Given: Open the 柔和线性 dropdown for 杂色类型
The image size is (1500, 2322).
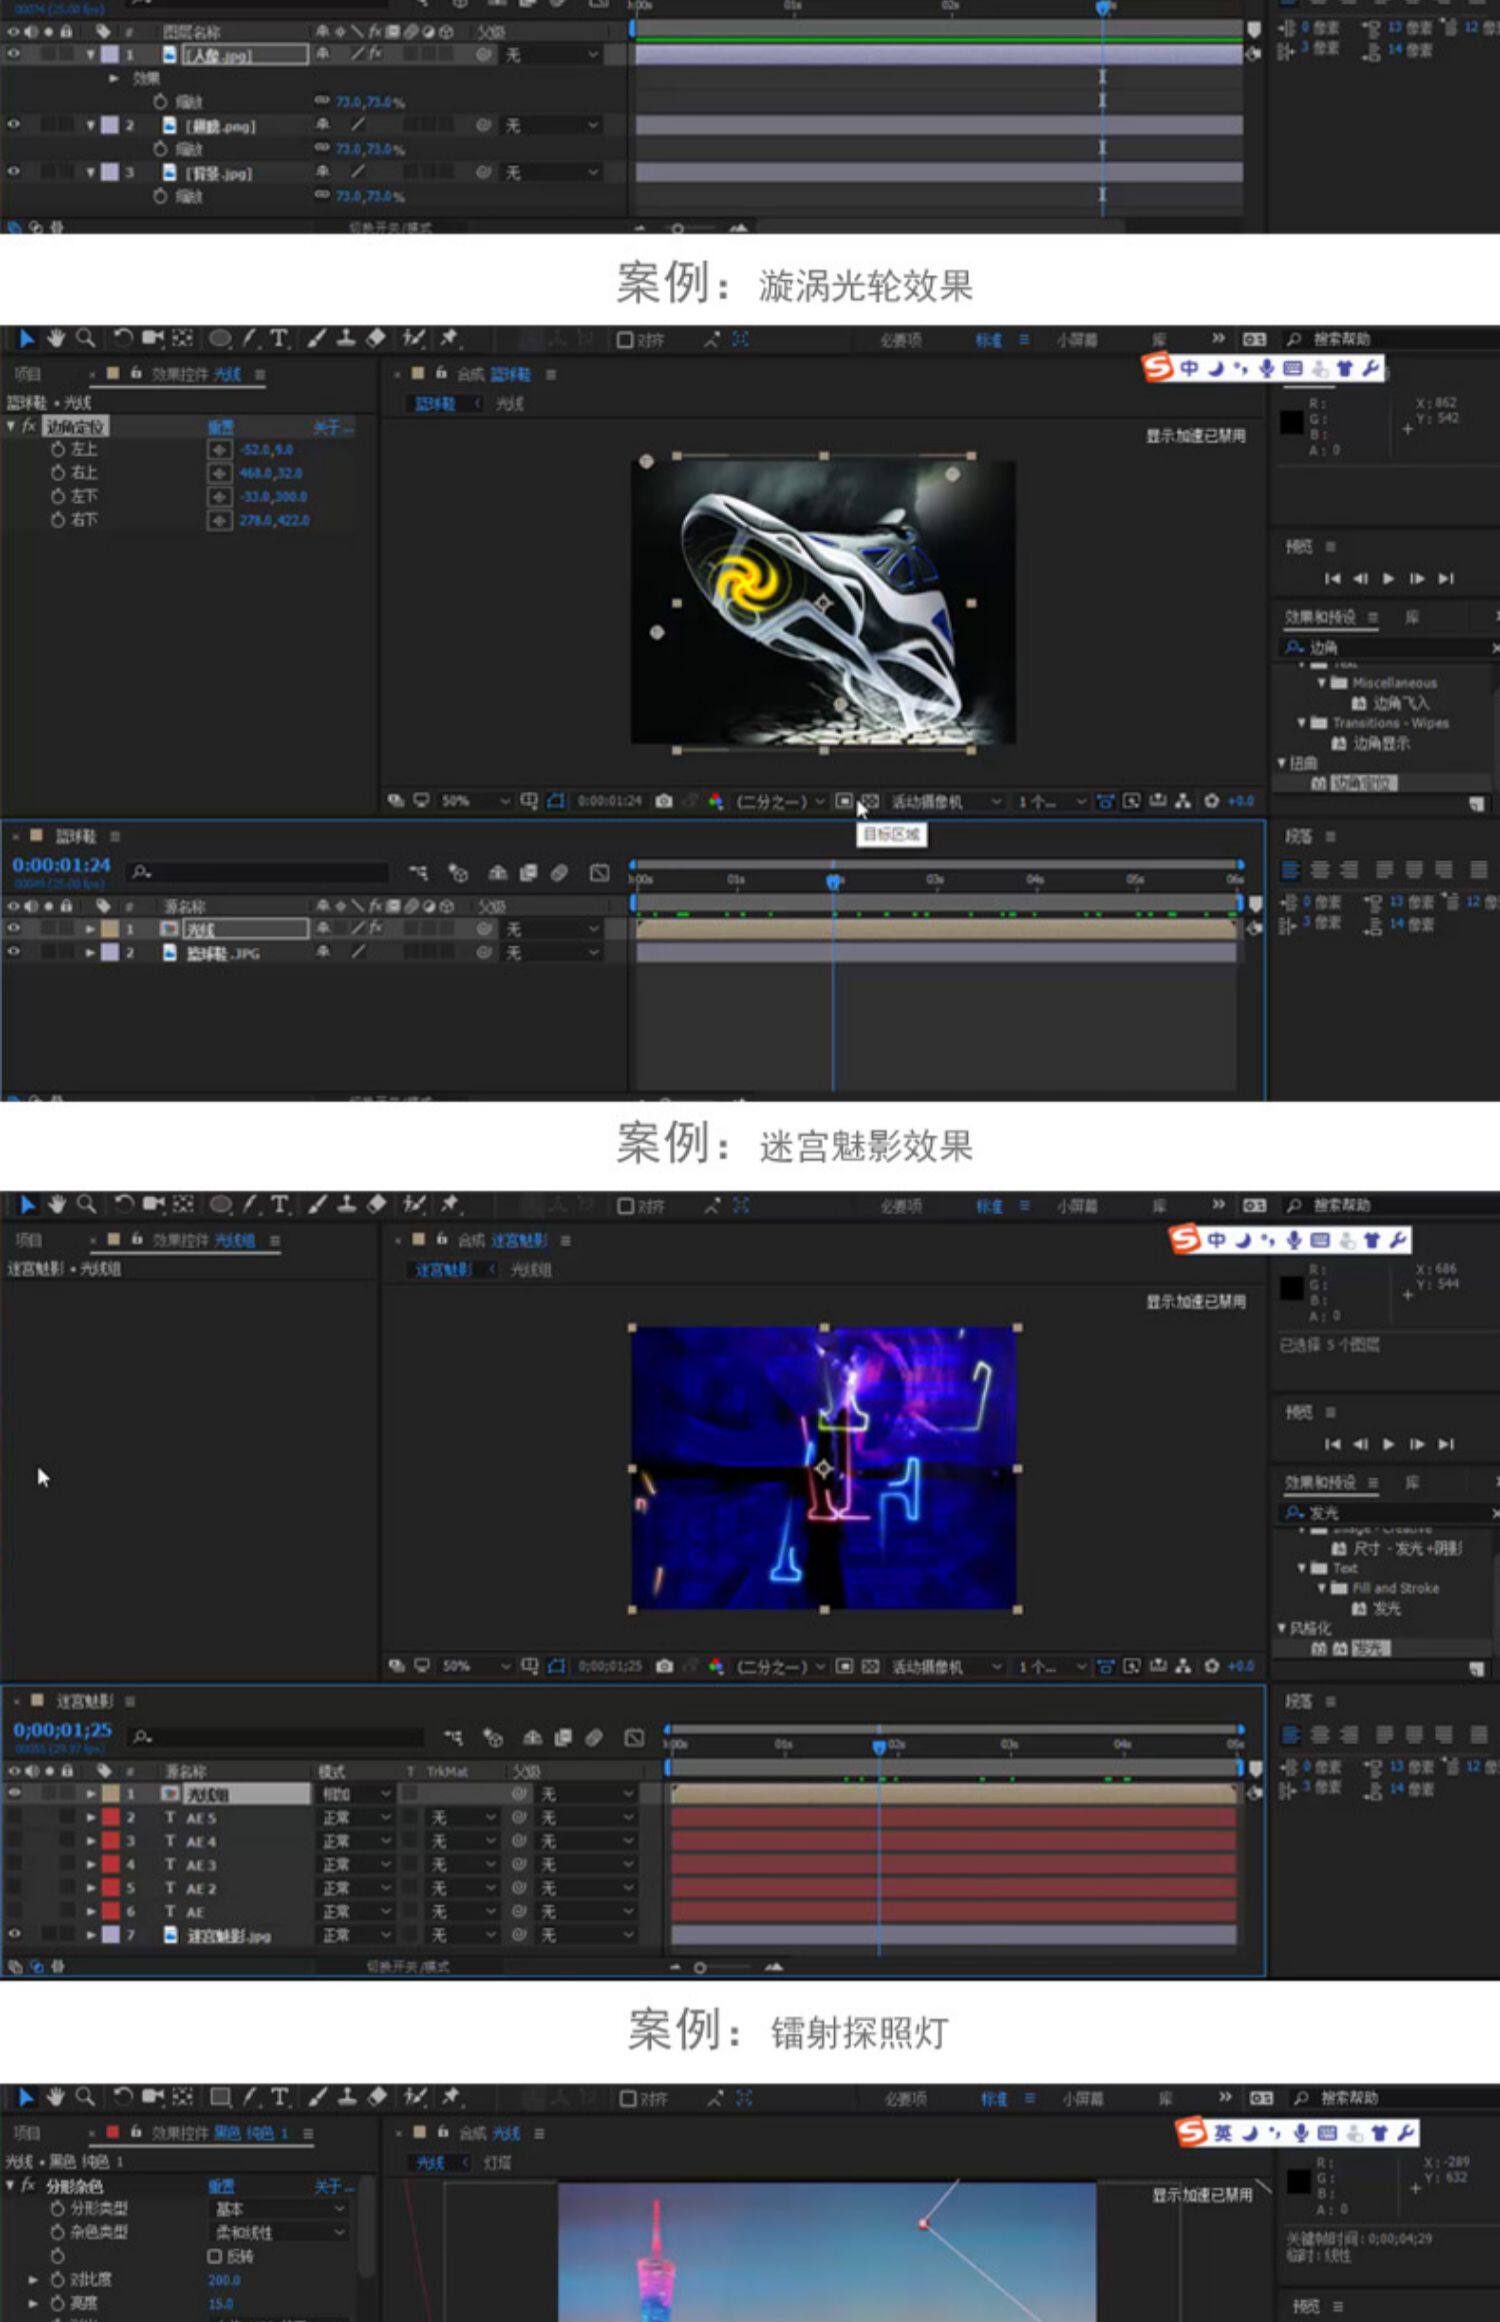Looking at the screenshot, I should (x=280, y=2232).
